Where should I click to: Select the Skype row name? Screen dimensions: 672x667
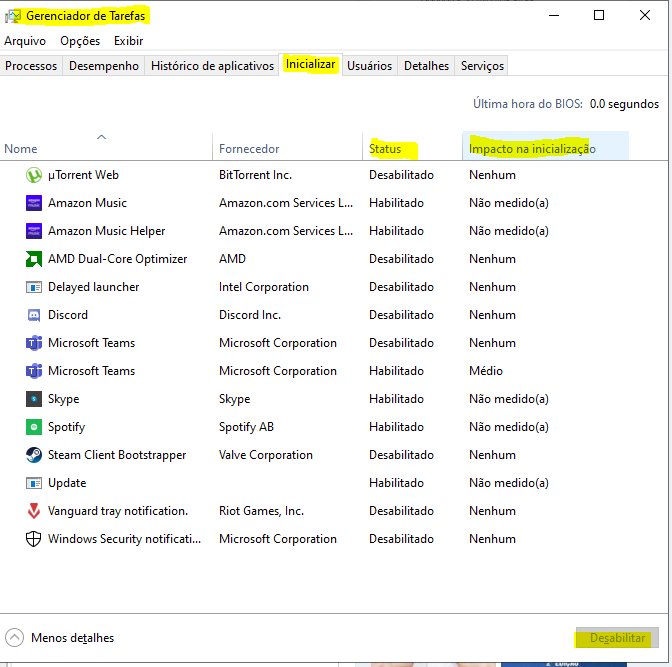click(x=63, y=399)
